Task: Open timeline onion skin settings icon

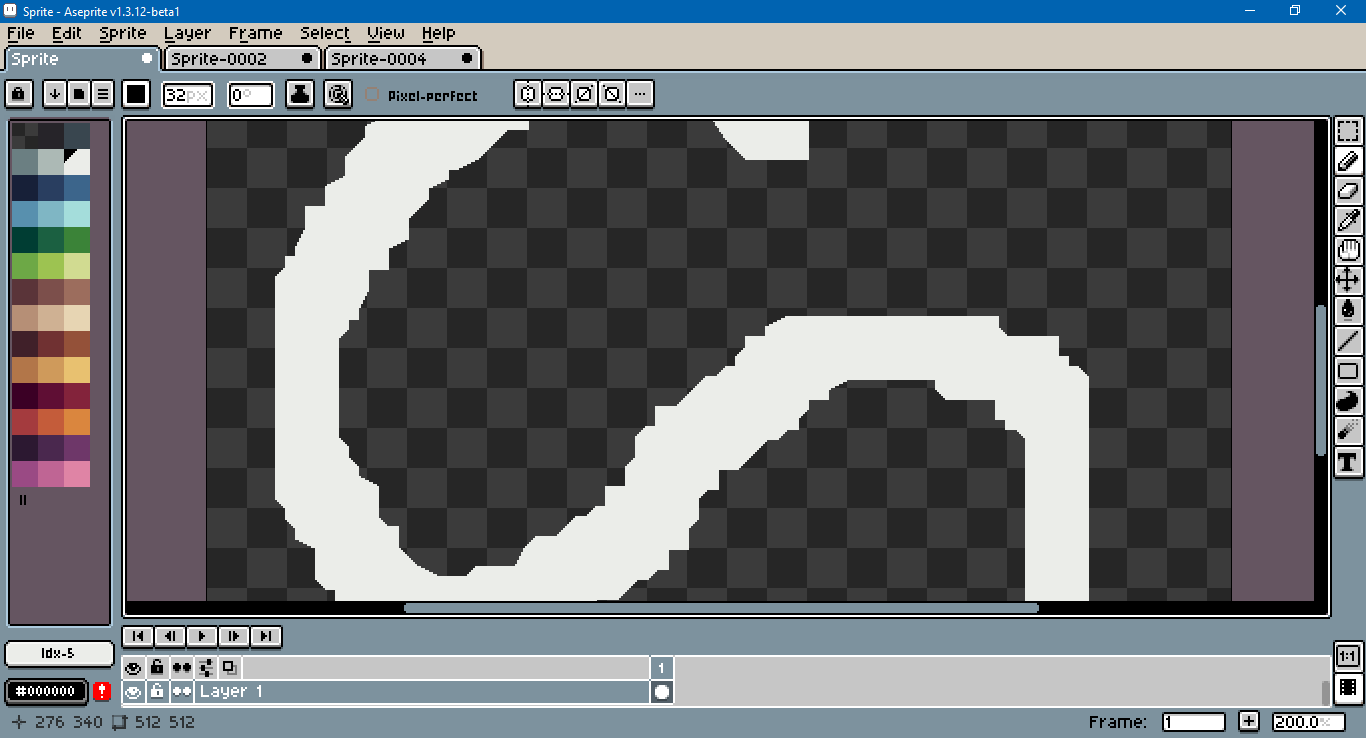Action: [x=206, y=667]
